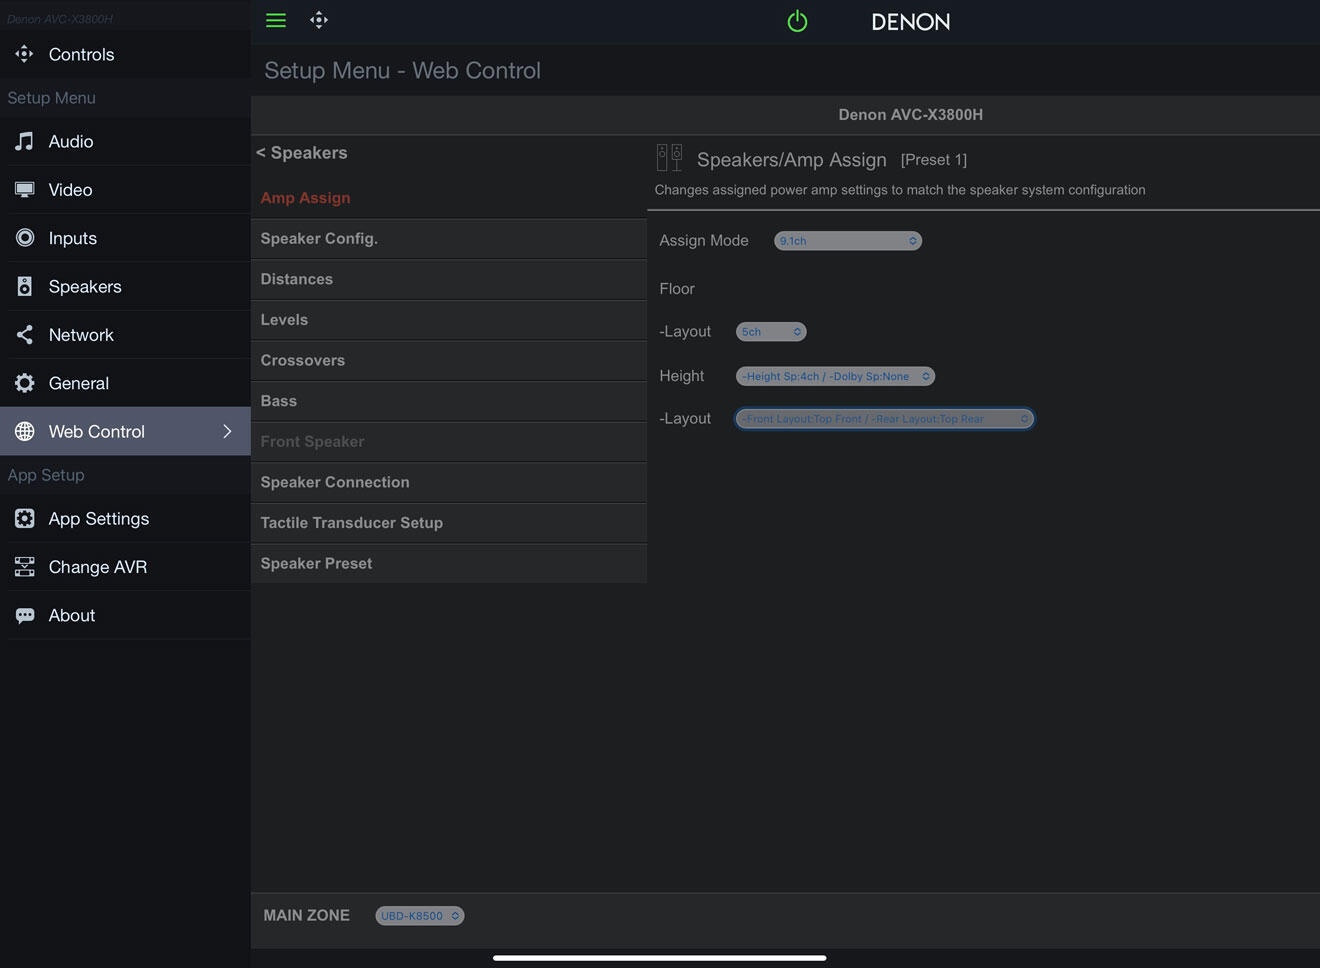Click the 'Denon AVC-X3800H' device title bar
The image size is (1320, 968).
785,115
